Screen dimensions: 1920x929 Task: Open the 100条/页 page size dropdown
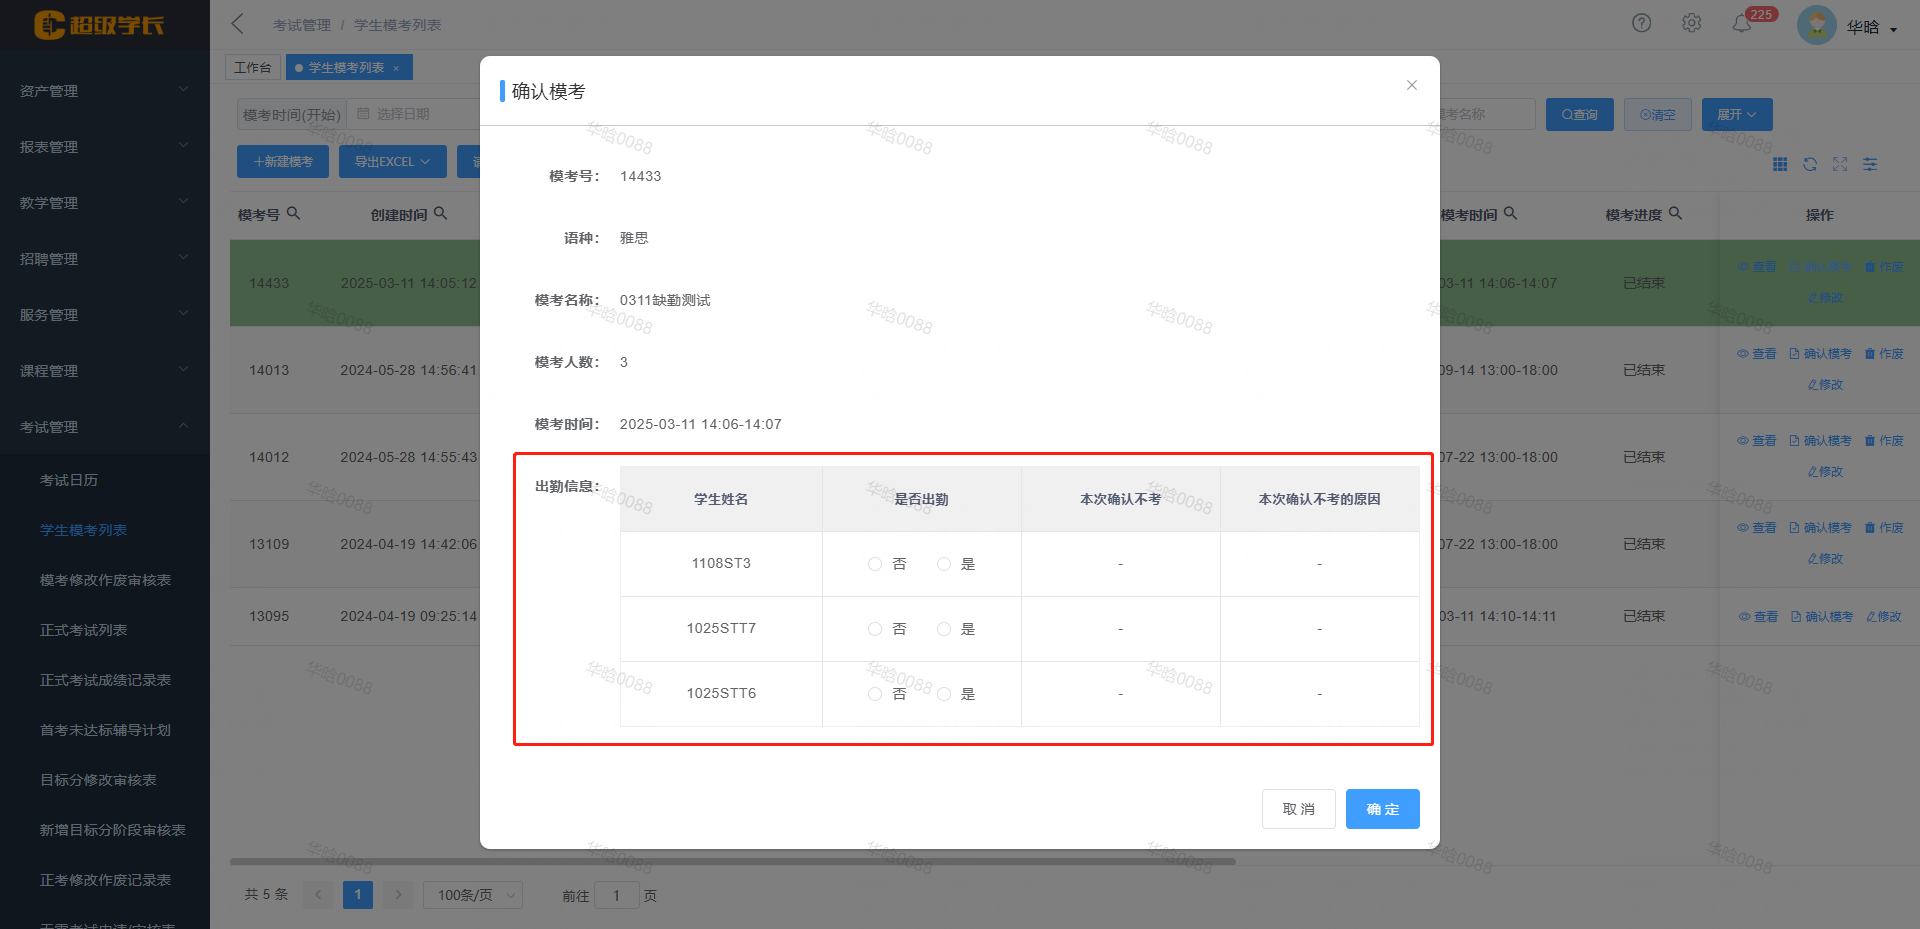tap(472, 895)
